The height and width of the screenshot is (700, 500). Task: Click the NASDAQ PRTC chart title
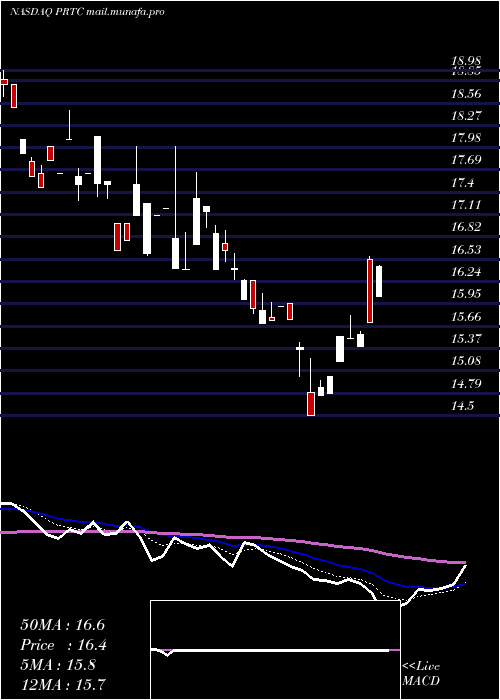click(x=87, y=12)
